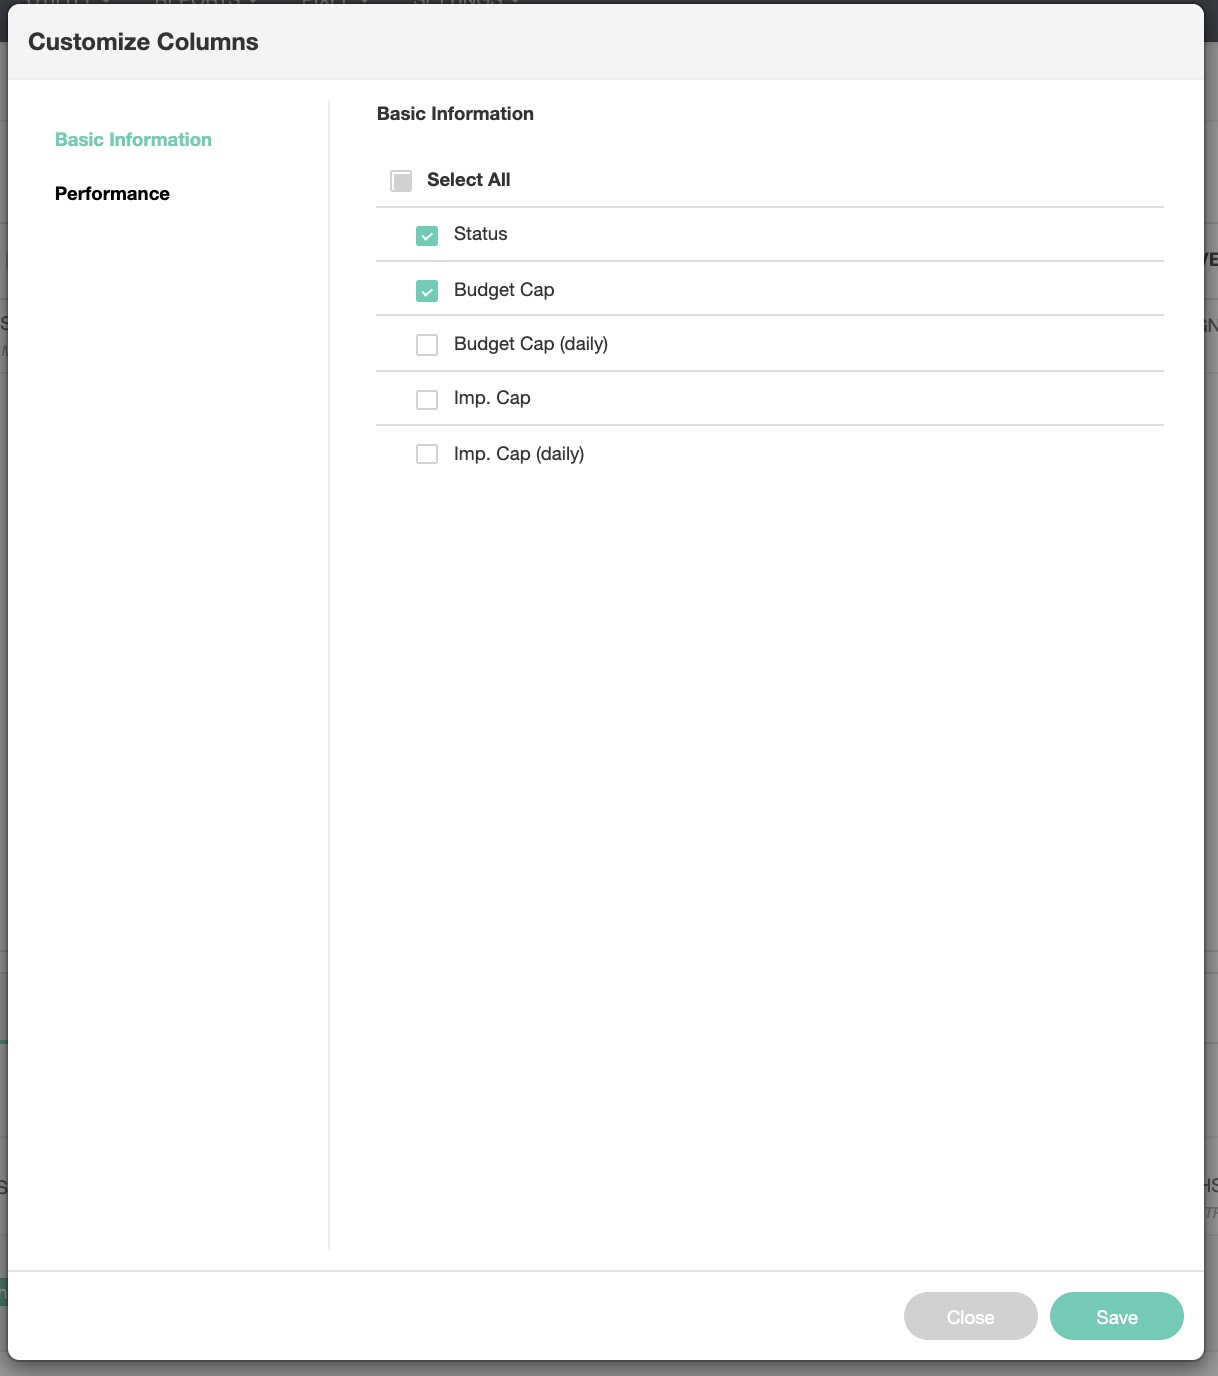Click the 'Imp. Cap (daily)' label text
This screenshot has width=1218, height=1376.
(518, 454)
